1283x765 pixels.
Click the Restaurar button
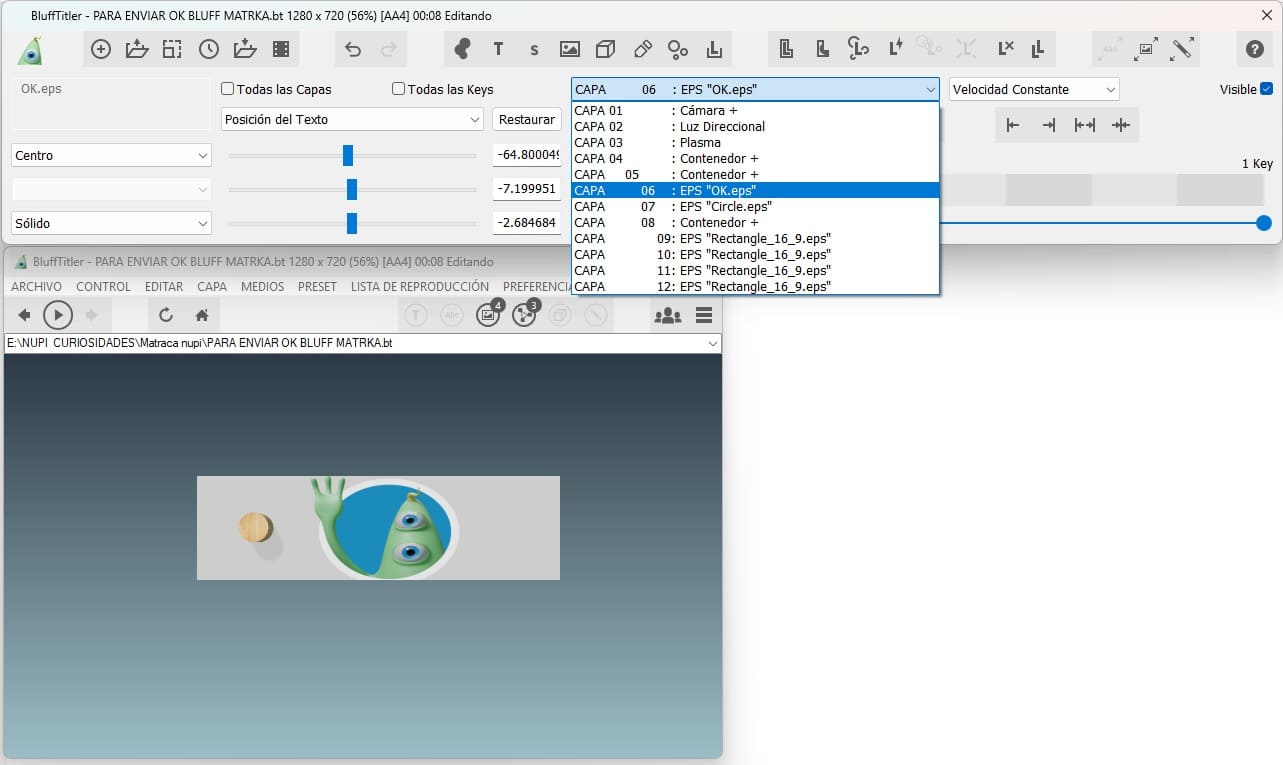(x=527, y=119)
